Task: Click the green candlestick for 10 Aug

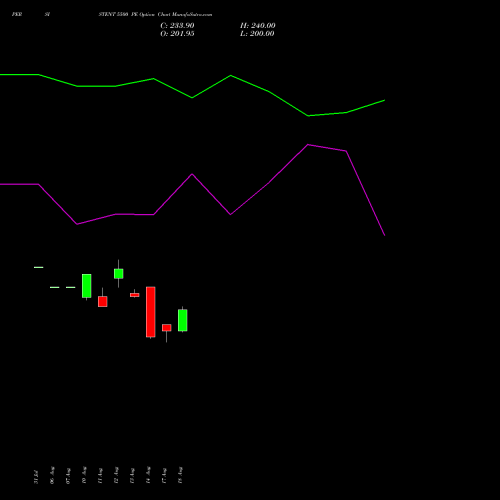Action: 87,286
